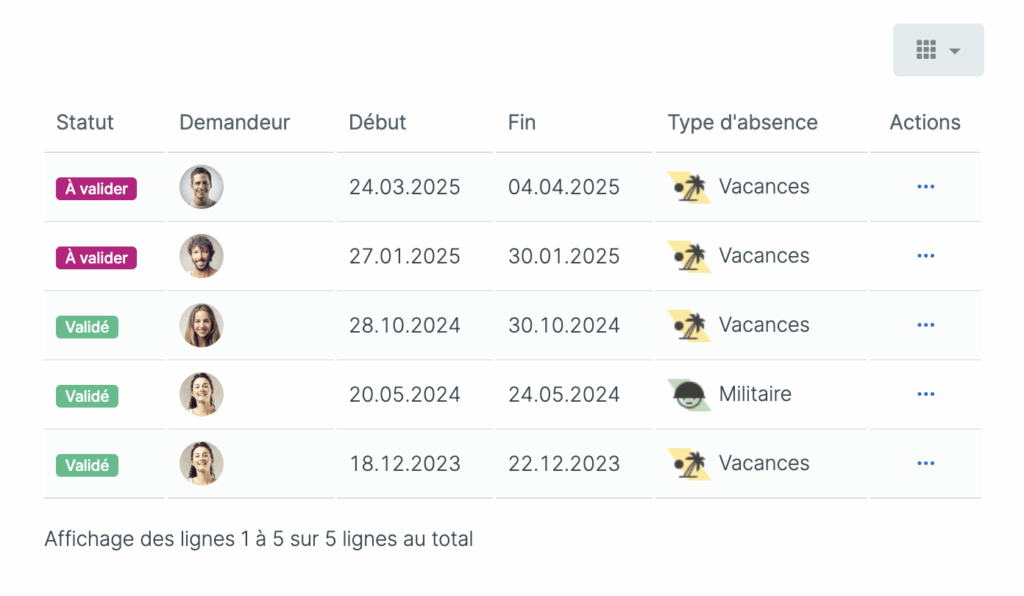Select the Statut column header
1024x596 pixels.
click(x=85, y=122)
